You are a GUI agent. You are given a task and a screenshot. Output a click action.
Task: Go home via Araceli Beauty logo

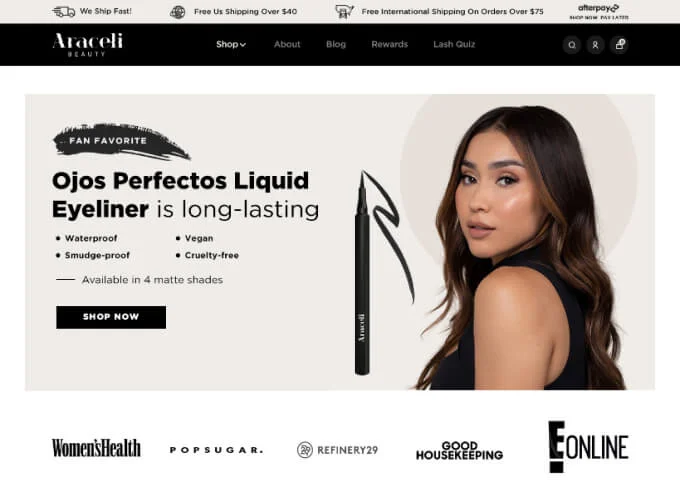click(x=88, y=45)
